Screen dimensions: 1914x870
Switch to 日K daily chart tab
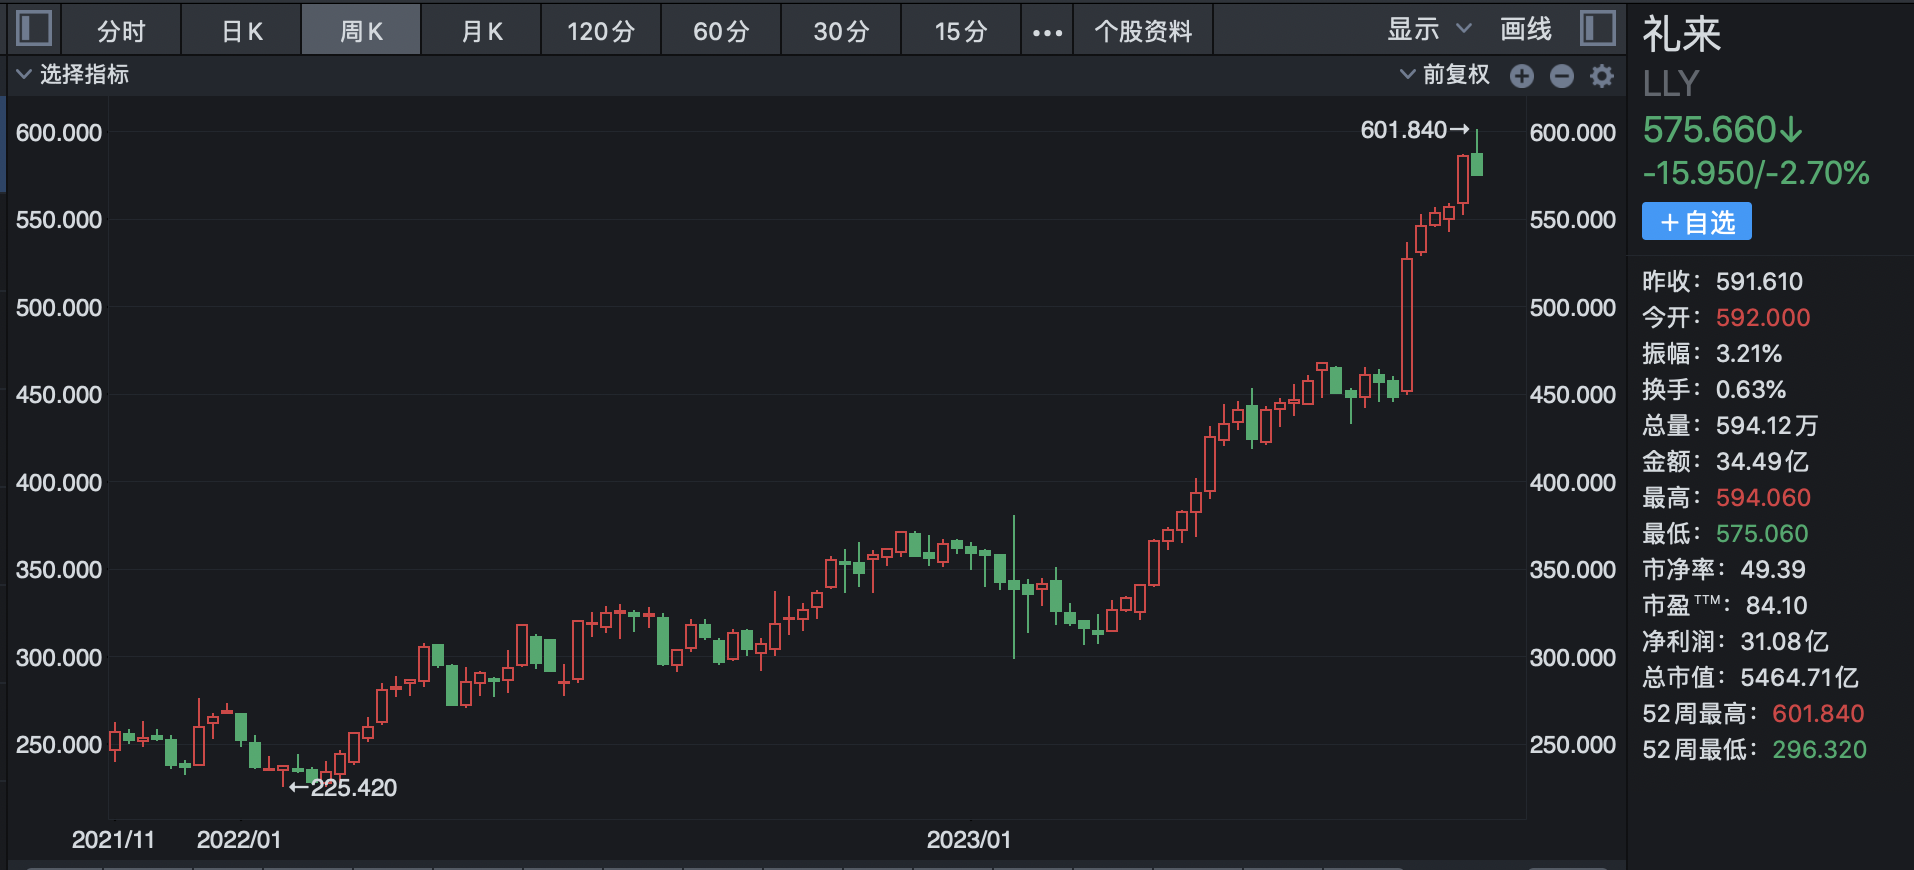tap(241, 31)
